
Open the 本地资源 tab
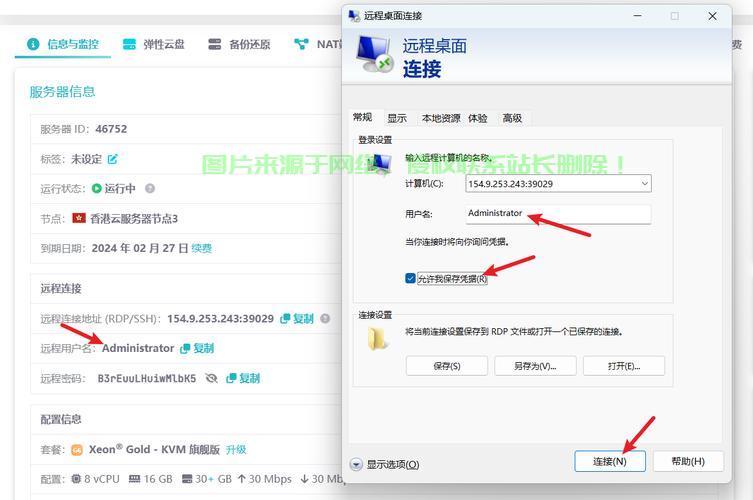[440, 118]
